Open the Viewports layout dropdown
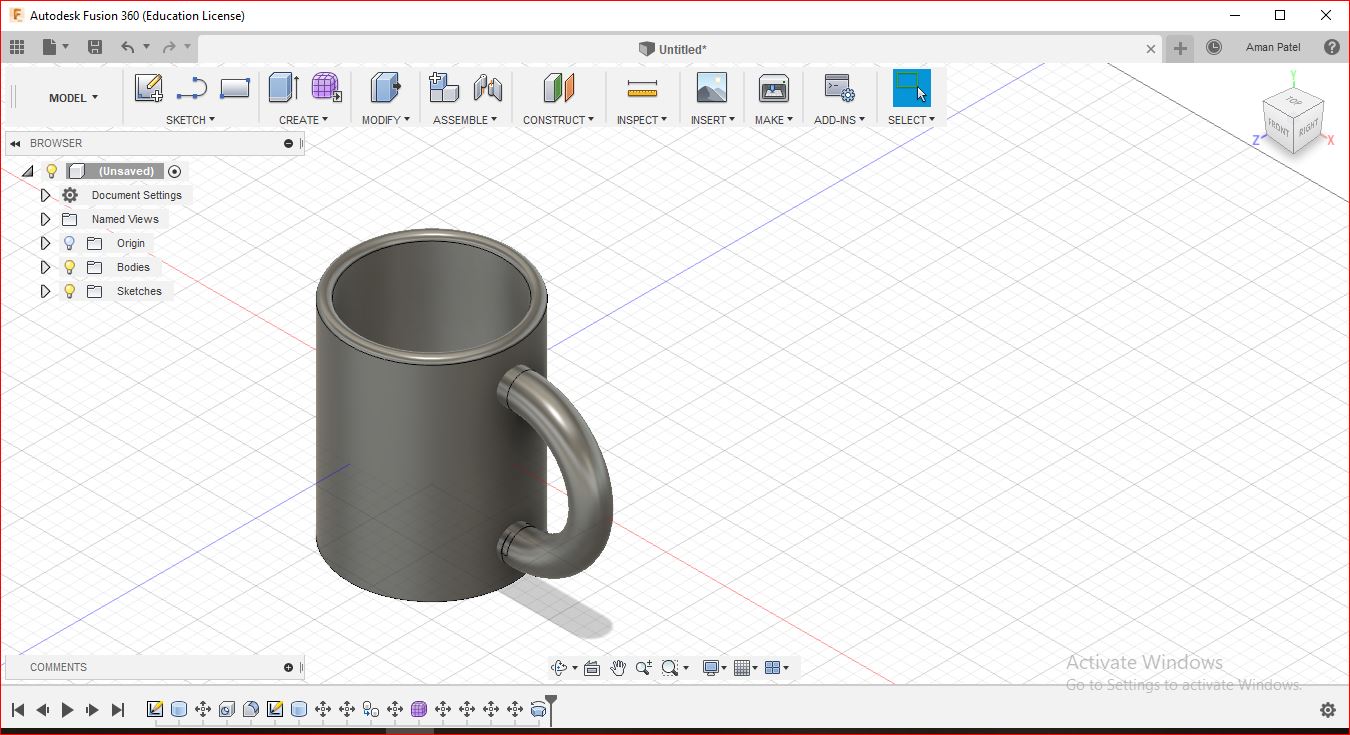Viewport: 1350px width, 735px height. click(x=776, y=667)
